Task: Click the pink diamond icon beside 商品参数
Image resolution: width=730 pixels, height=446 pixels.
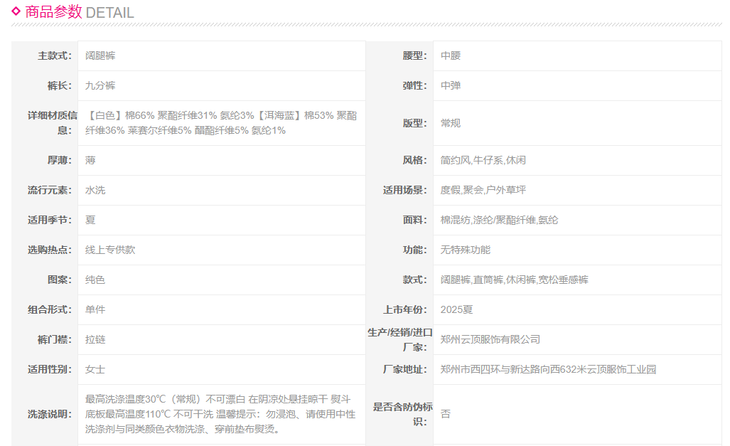Action: click(x=17, y=12)
